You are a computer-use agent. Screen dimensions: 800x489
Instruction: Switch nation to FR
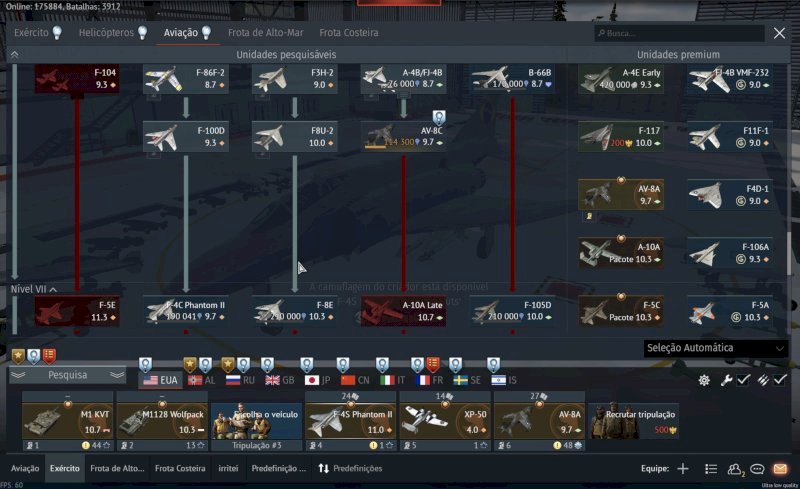tap(430, 380)
